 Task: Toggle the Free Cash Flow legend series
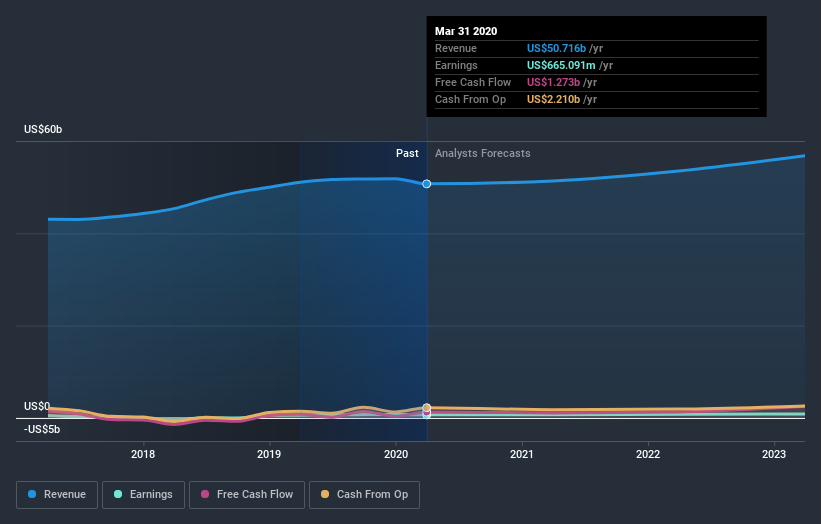coord(247,495)
